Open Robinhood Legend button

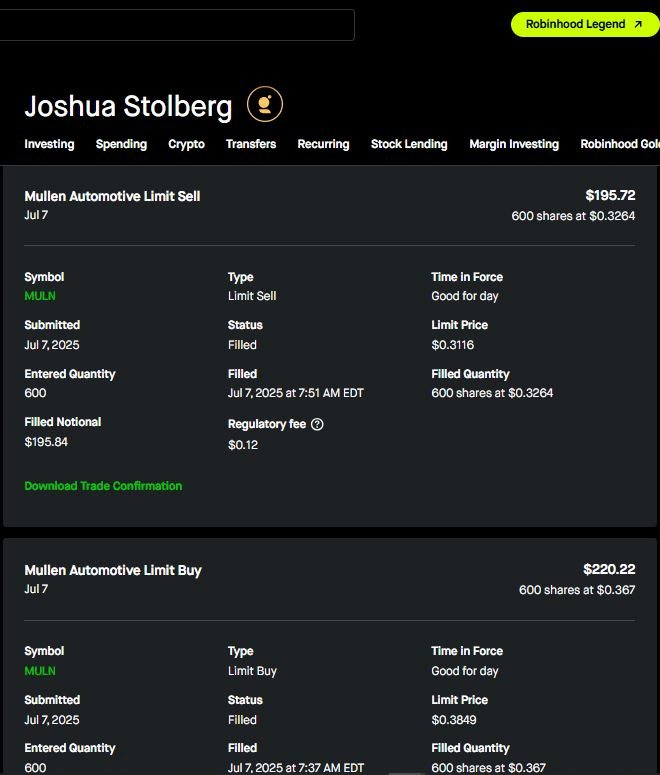click(x=585, y=24)
